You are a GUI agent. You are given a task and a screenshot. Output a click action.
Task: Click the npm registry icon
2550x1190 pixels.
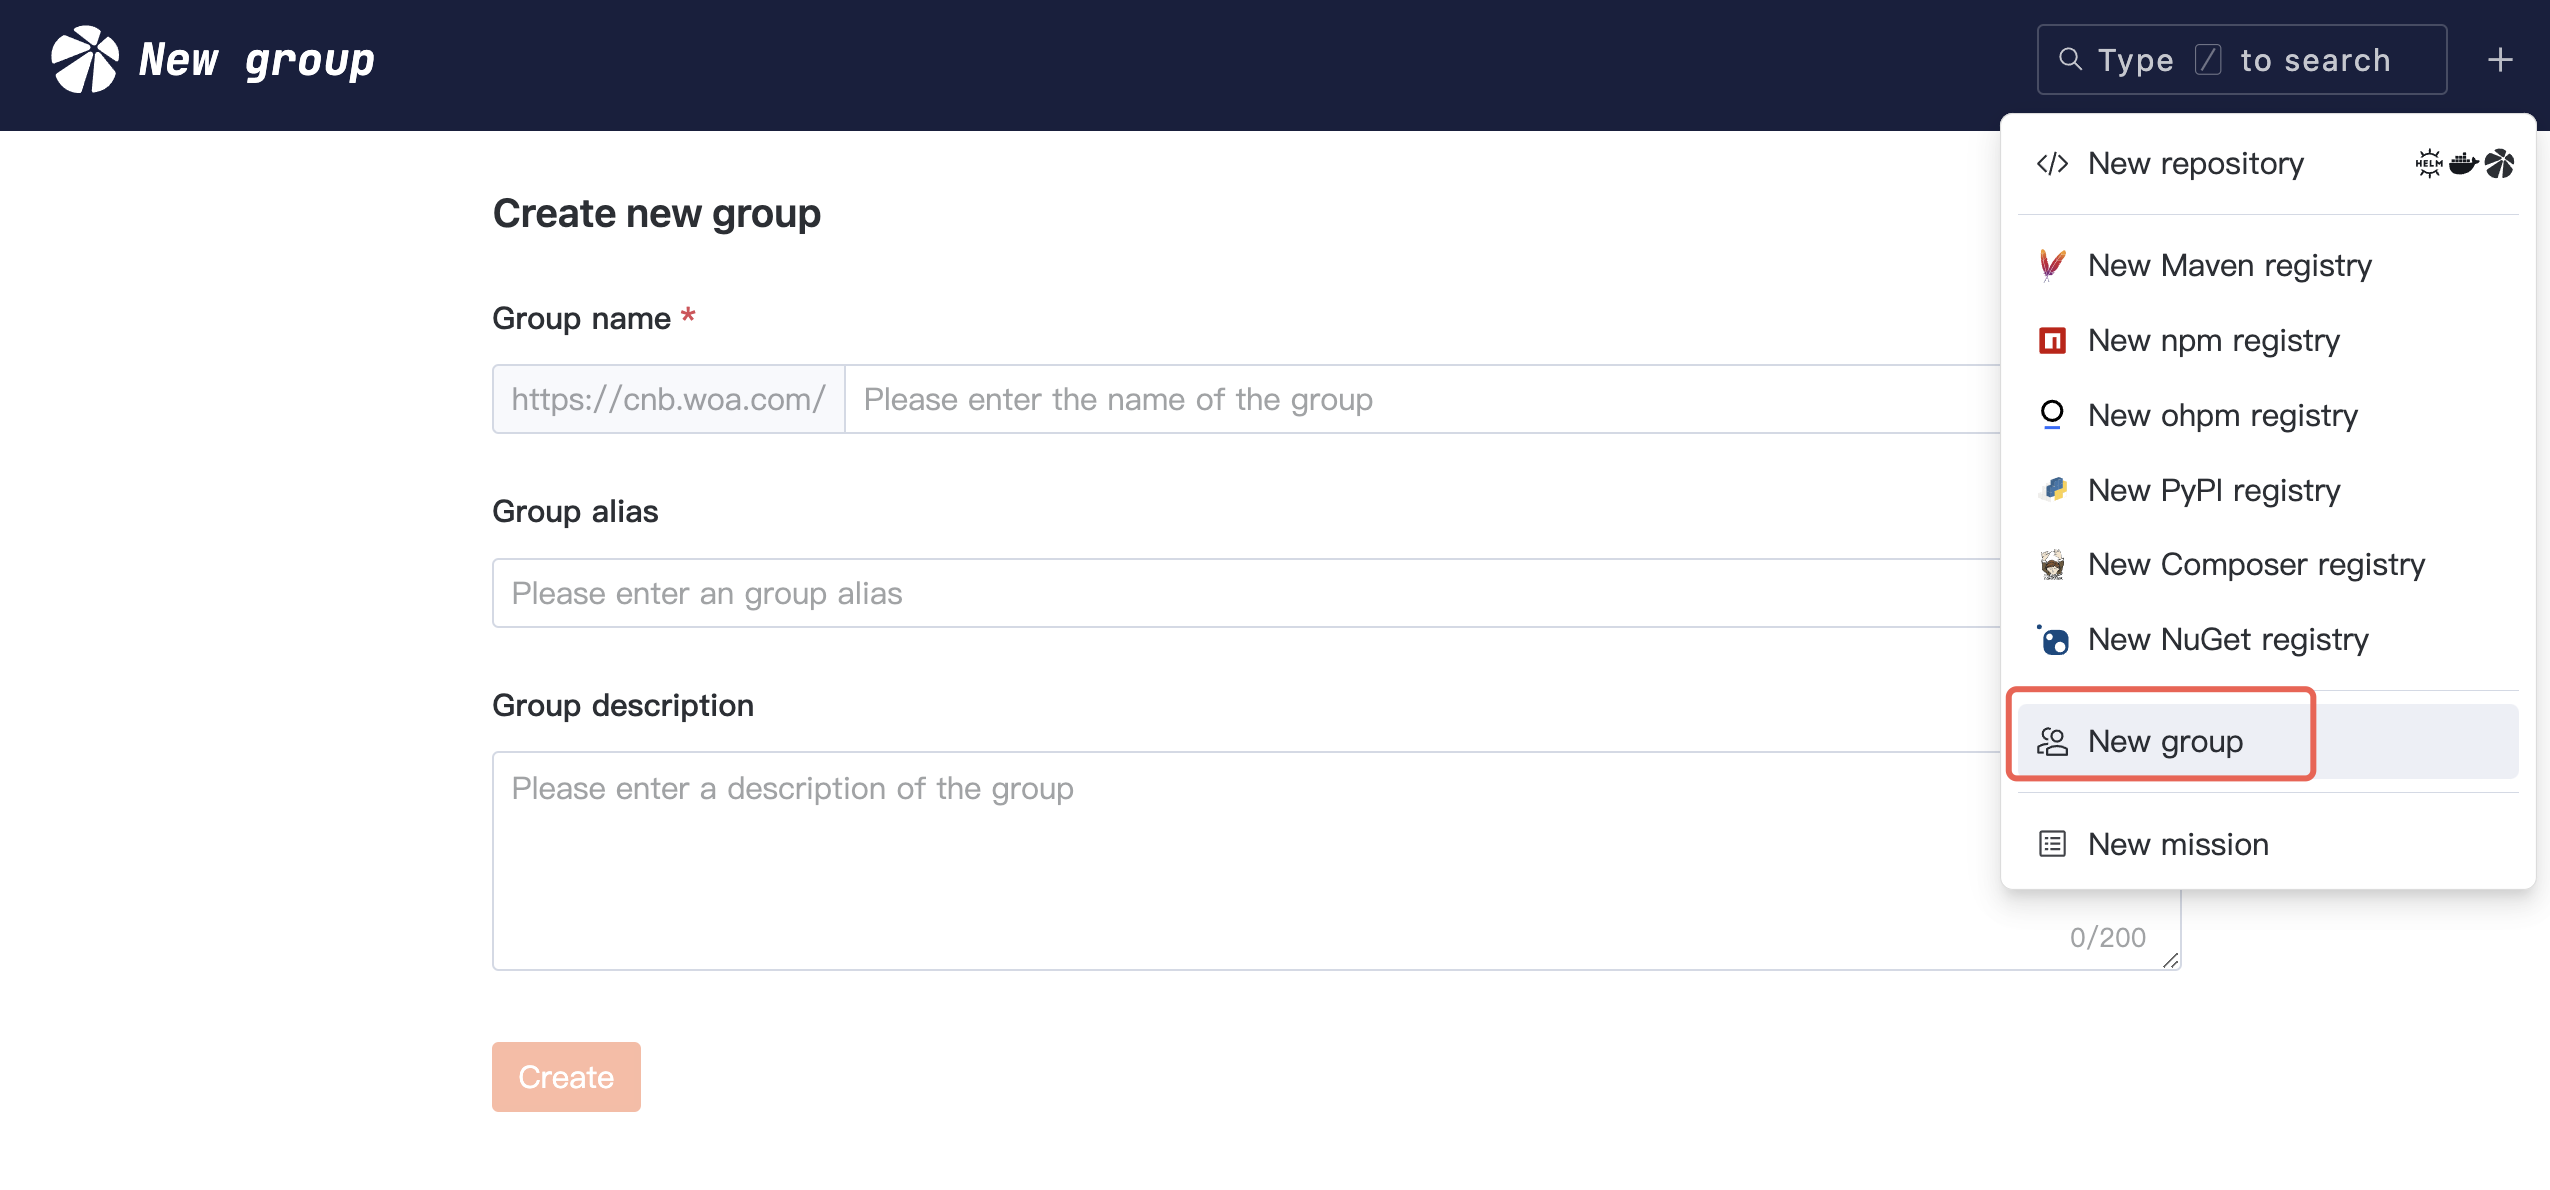[x=2052, y=341]
